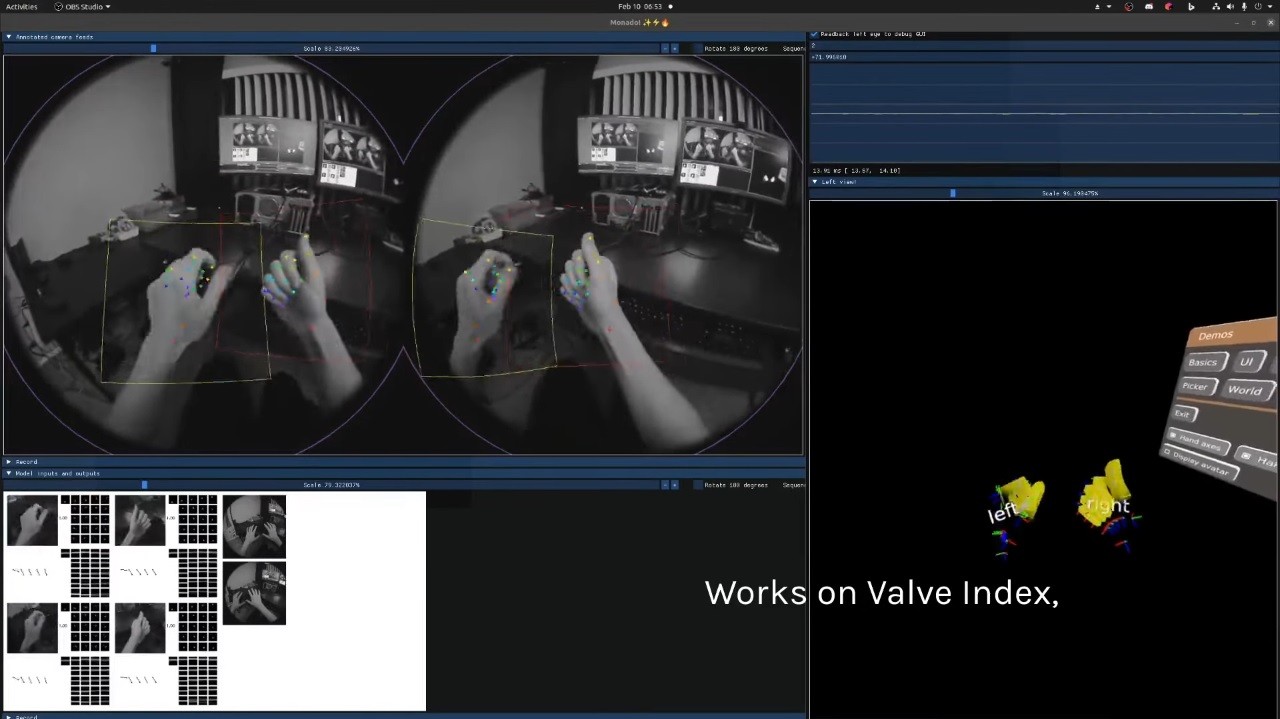Click the Discord tray icon
The image size is (1280, 719).
1148,7
